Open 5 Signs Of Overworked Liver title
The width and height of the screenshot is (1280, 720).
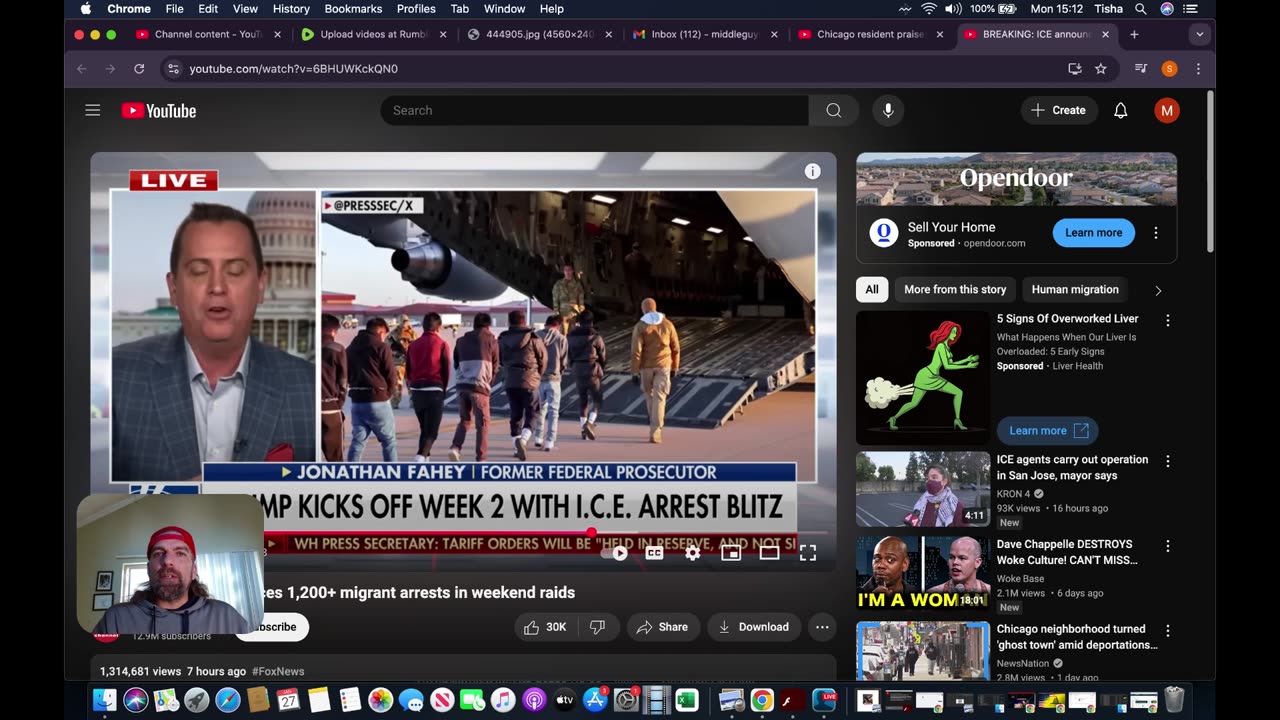tap(1067, 318)
